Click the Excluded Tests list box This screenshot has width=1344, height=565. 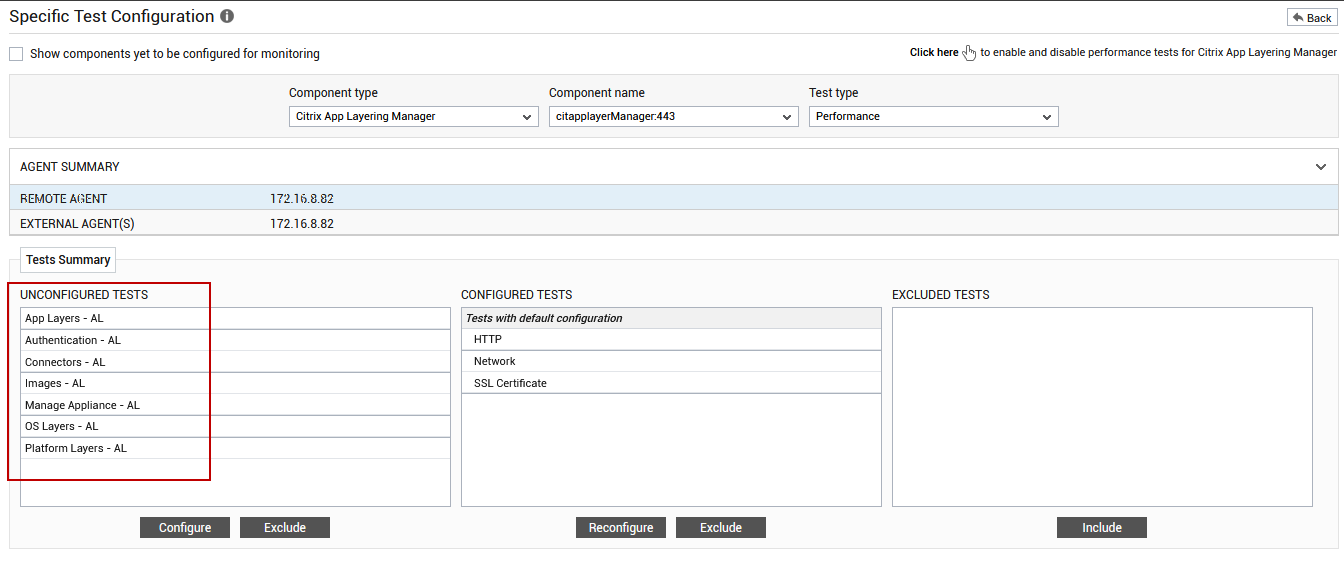[x=1102, y=407]
